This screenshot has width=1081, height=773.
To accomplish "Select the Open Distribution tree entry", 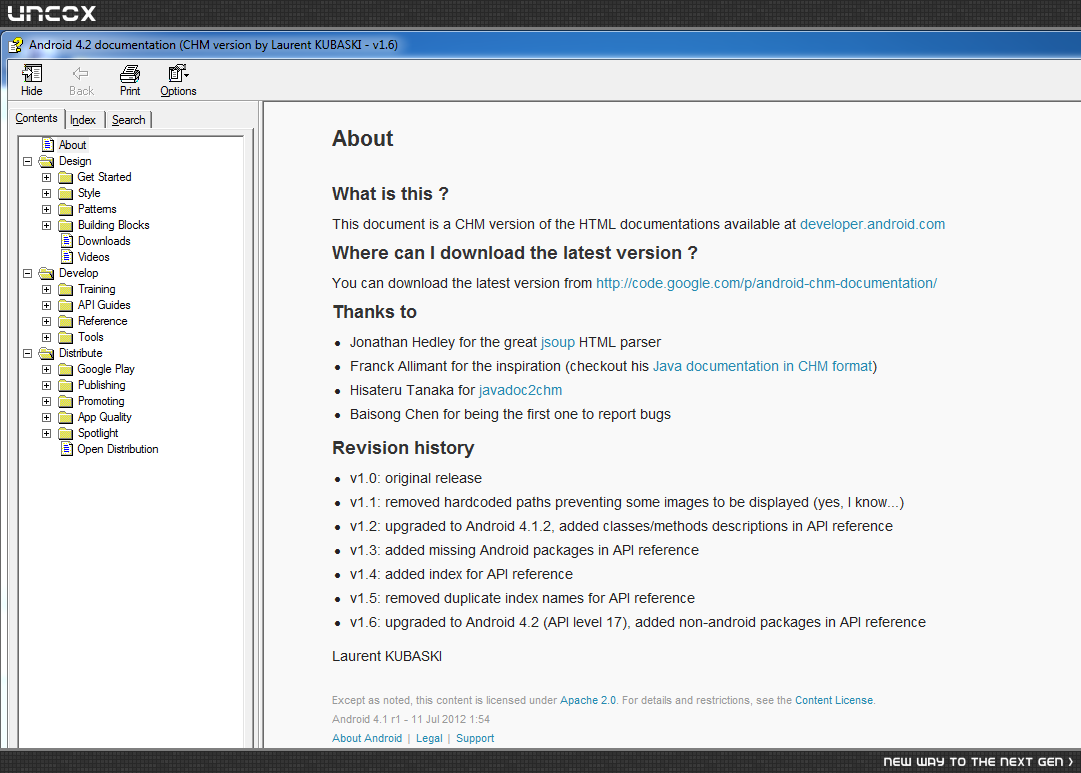I will [118, 449].
